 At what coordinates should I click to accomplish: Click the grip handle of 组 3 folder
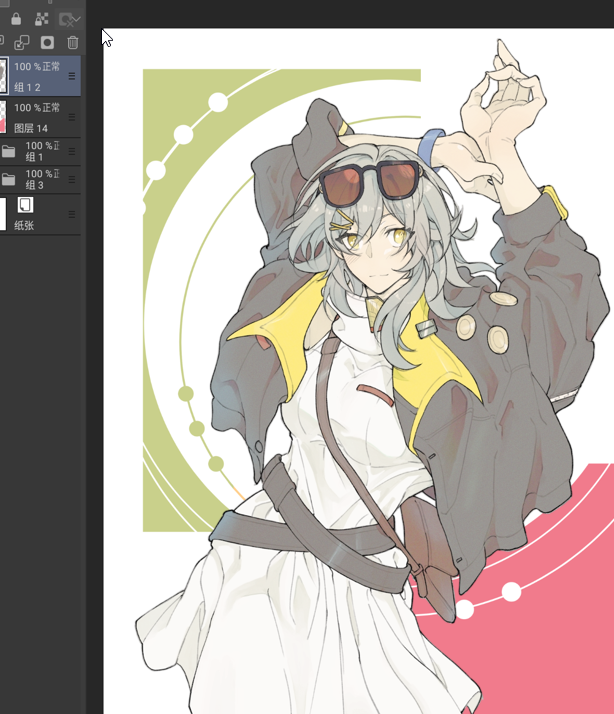point(72,180)
